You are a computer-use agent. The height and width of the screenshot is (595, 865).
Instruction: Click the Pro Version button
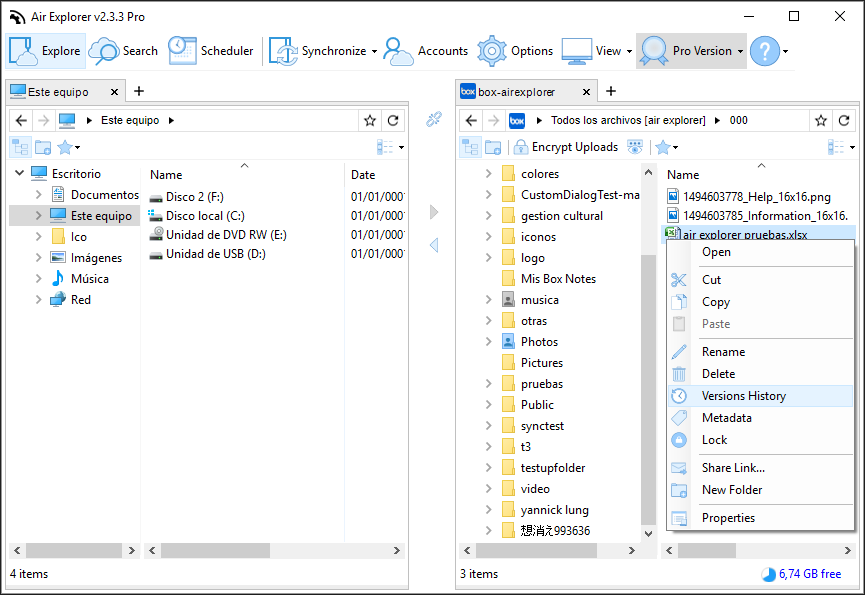686,51
